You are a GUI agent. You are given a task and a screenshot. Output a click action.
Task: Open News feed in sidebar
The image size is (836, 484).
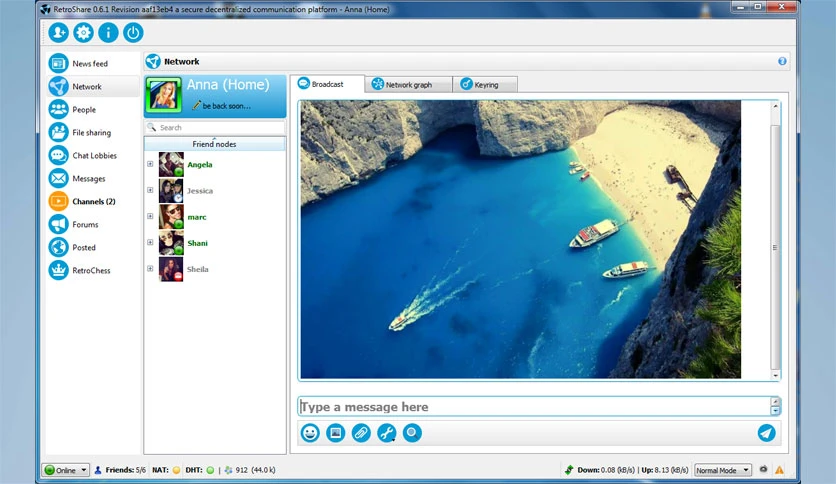coord(93,63)
